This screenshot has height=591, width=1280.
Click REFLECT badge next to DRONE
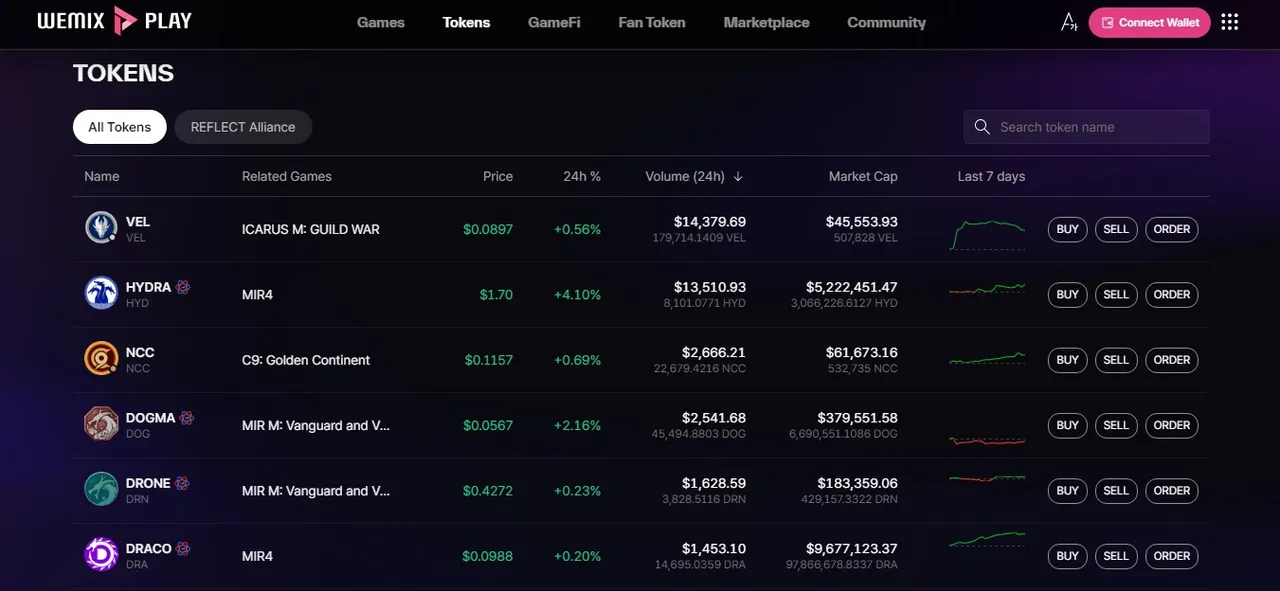pos(182,483)
